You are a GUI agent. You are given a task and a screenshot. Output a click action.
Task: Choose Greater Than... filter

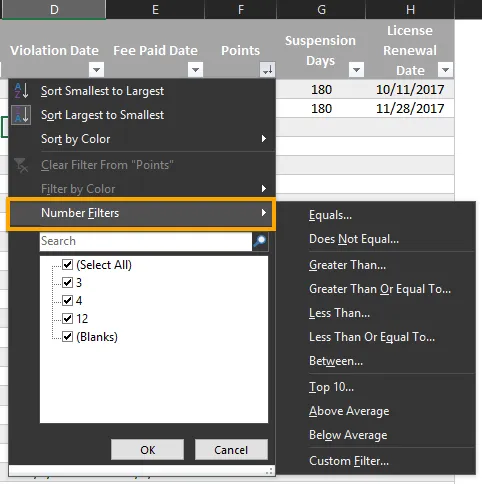(376, 265)
